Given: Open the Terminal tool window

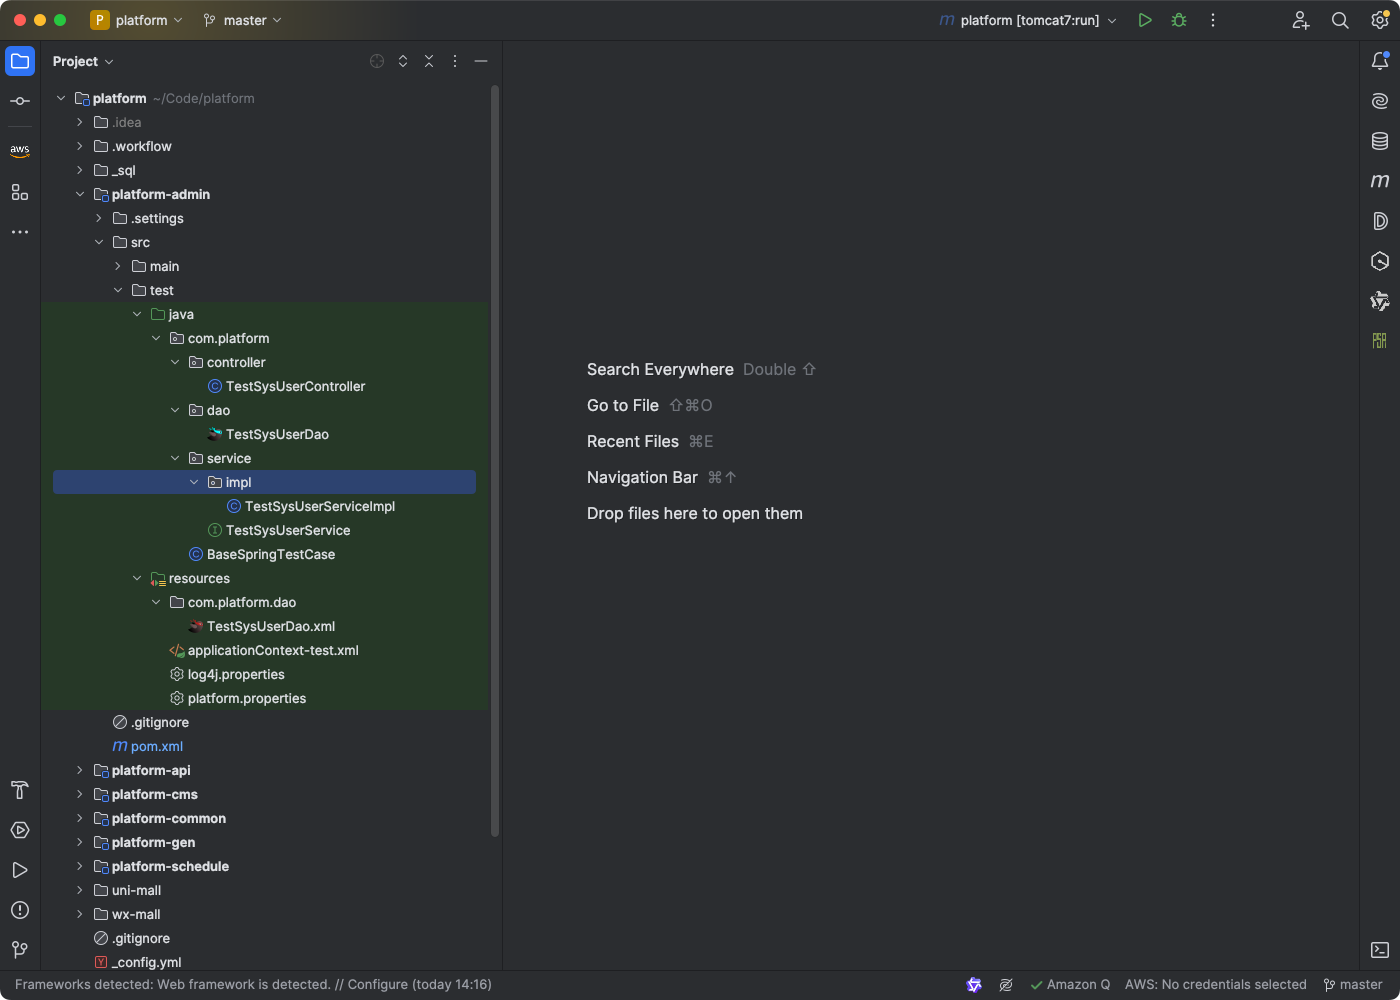Looking at the screenshot, I should 1380,950.
